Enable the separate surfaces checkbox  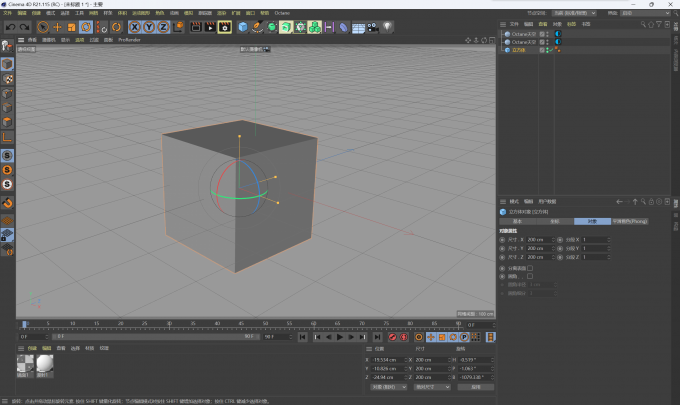530,268
